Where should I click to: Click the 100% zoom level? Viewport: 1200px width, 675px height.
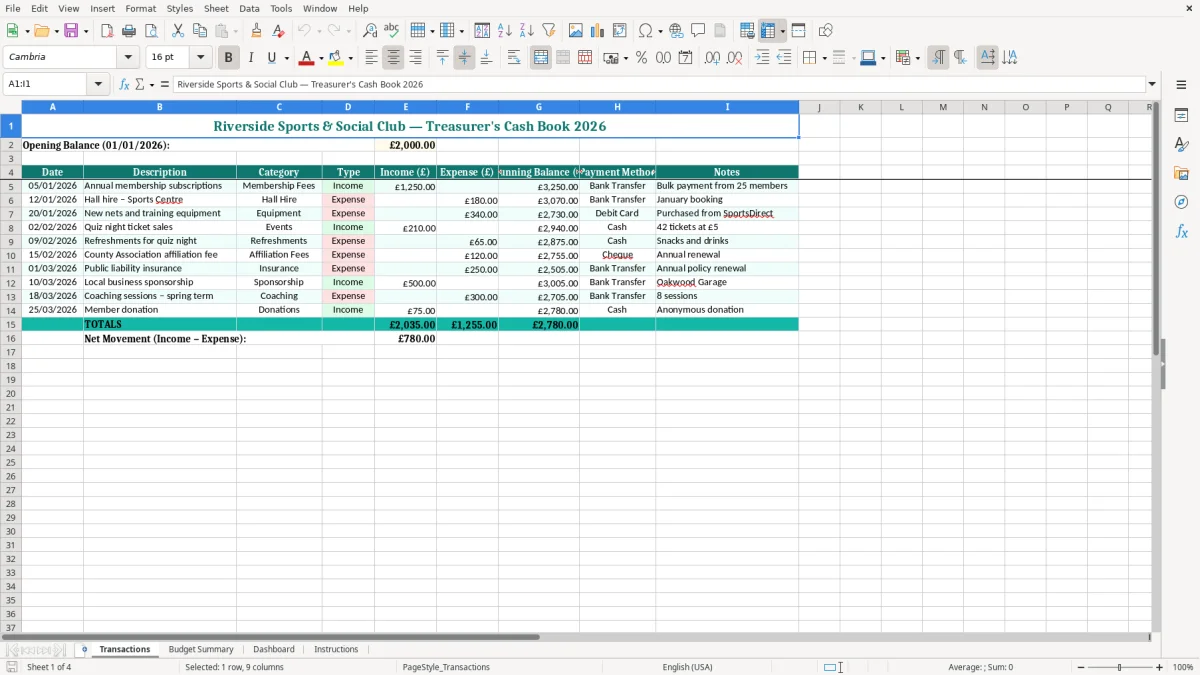click(x=1183, y=667)
